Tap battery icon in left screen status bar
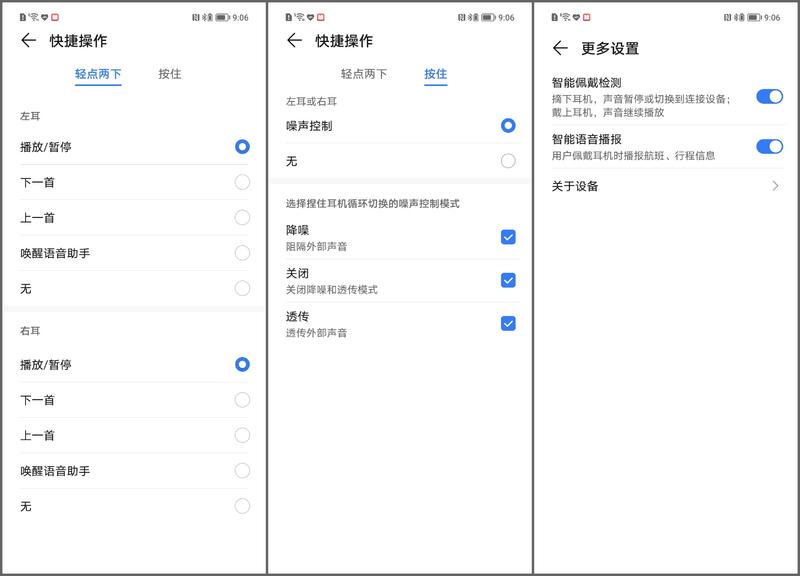Viewport: 800px width, 576px height. [222, 17]
